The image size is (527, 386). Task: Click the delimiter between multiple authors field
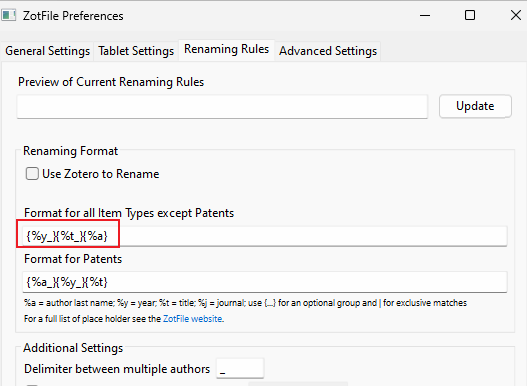pos(240,369)
